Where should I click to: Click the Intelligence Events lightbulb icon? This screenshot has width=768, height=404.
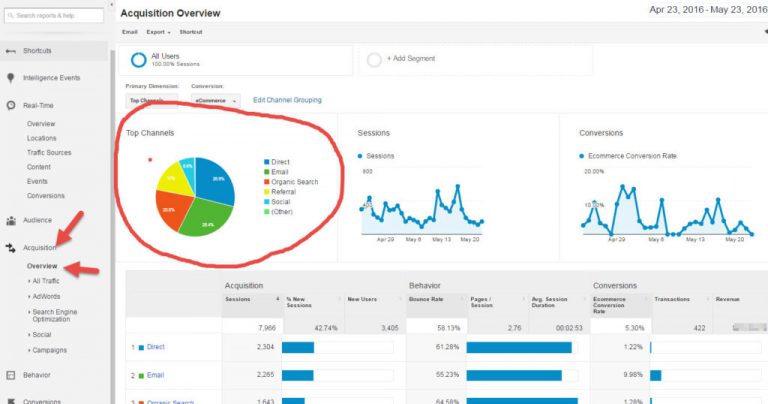[x=11, y=78]
